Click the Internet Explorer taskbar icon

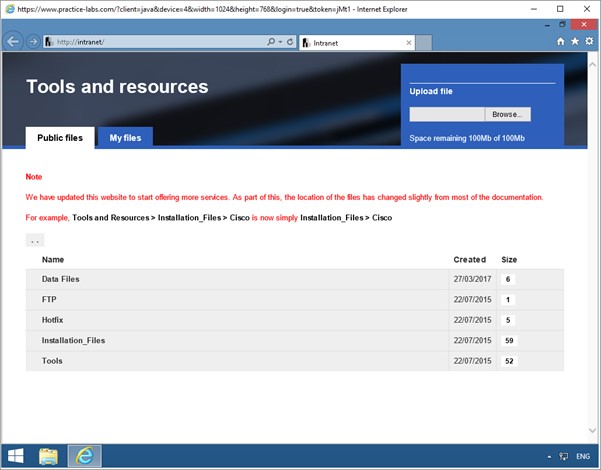pos(85,456)
